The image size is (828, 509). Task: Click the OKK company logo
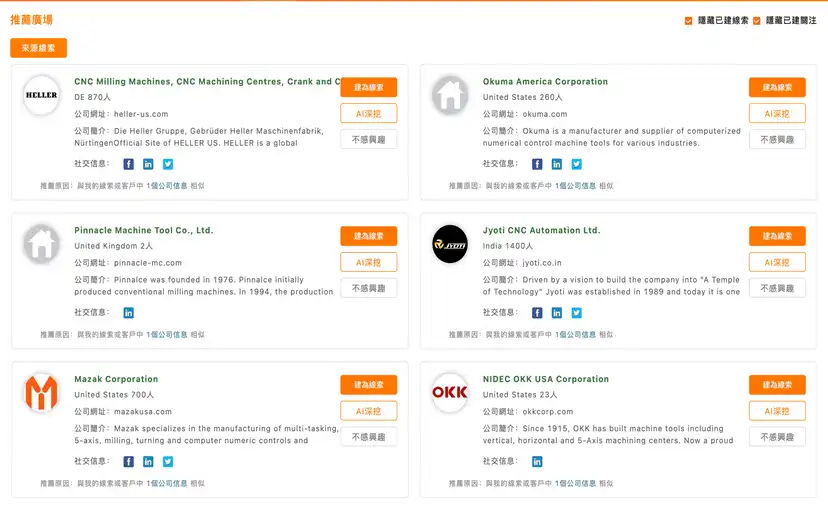(450, 393)
